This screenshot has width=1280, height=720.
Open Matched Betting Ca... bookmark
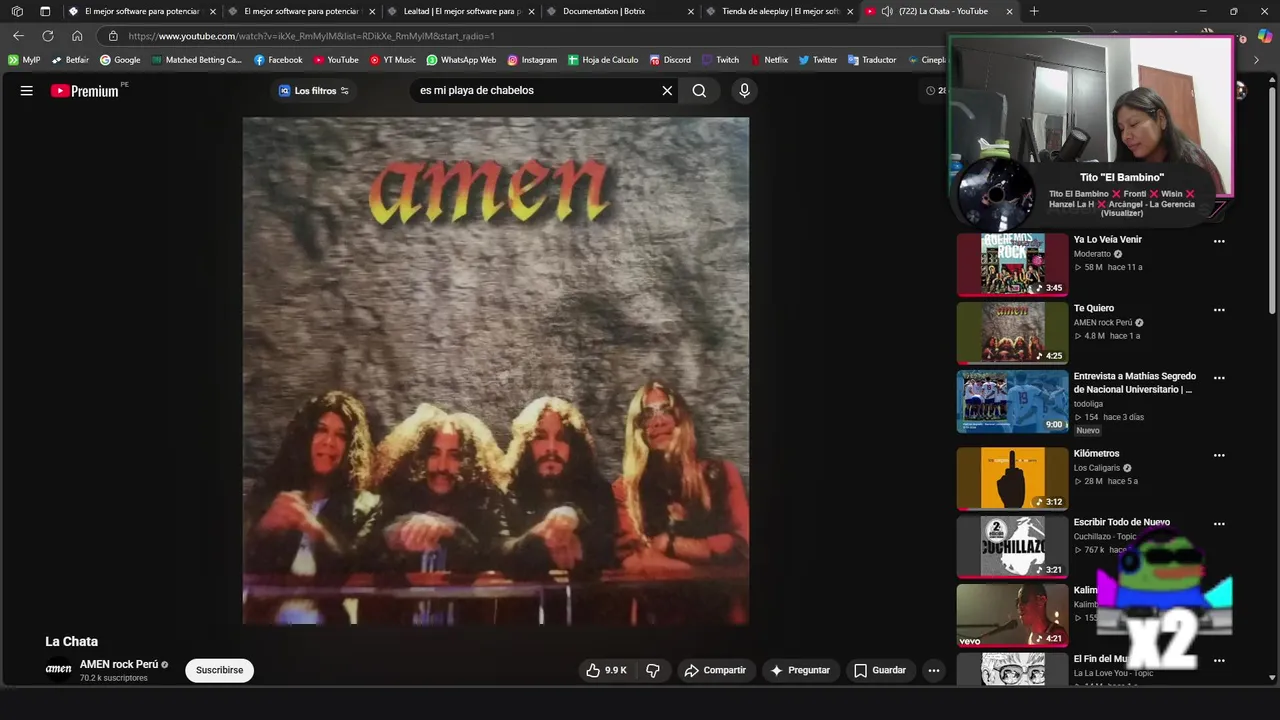[x=197, y=60]
